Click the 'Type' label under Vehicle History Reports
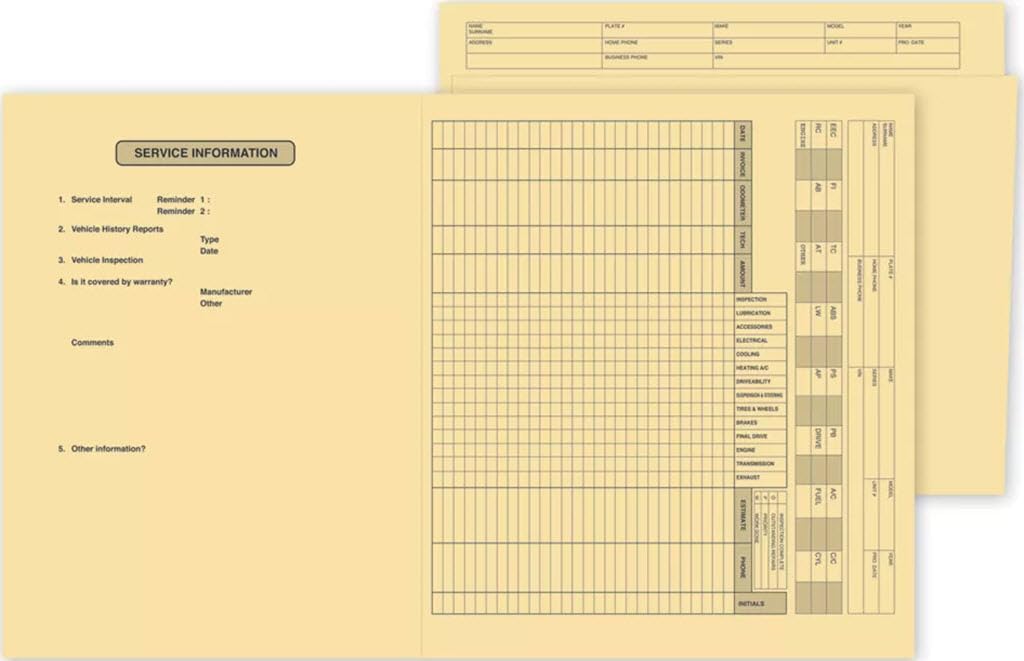 [x=209, y=239]
